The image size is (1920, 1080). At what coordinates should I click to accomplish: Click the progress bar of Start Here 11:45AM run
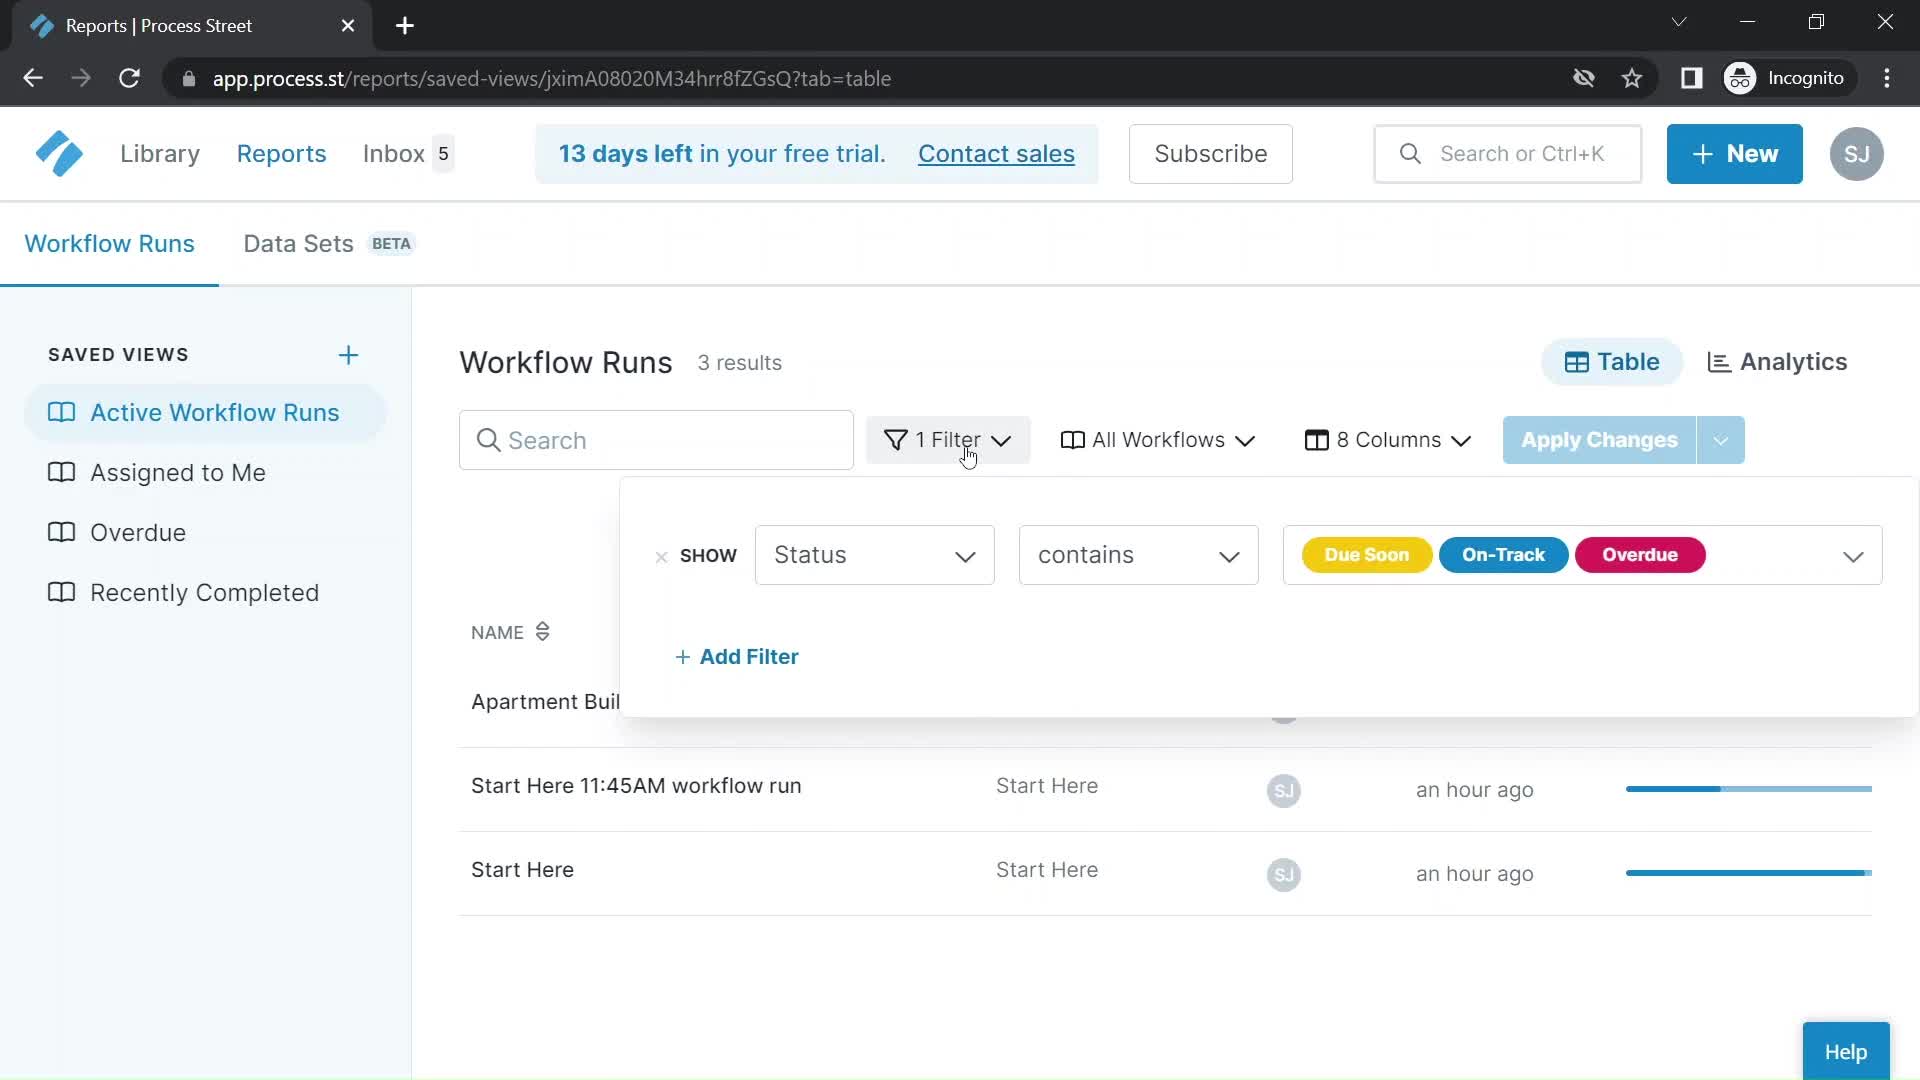pyautogui.click(x=1748, y=789)
